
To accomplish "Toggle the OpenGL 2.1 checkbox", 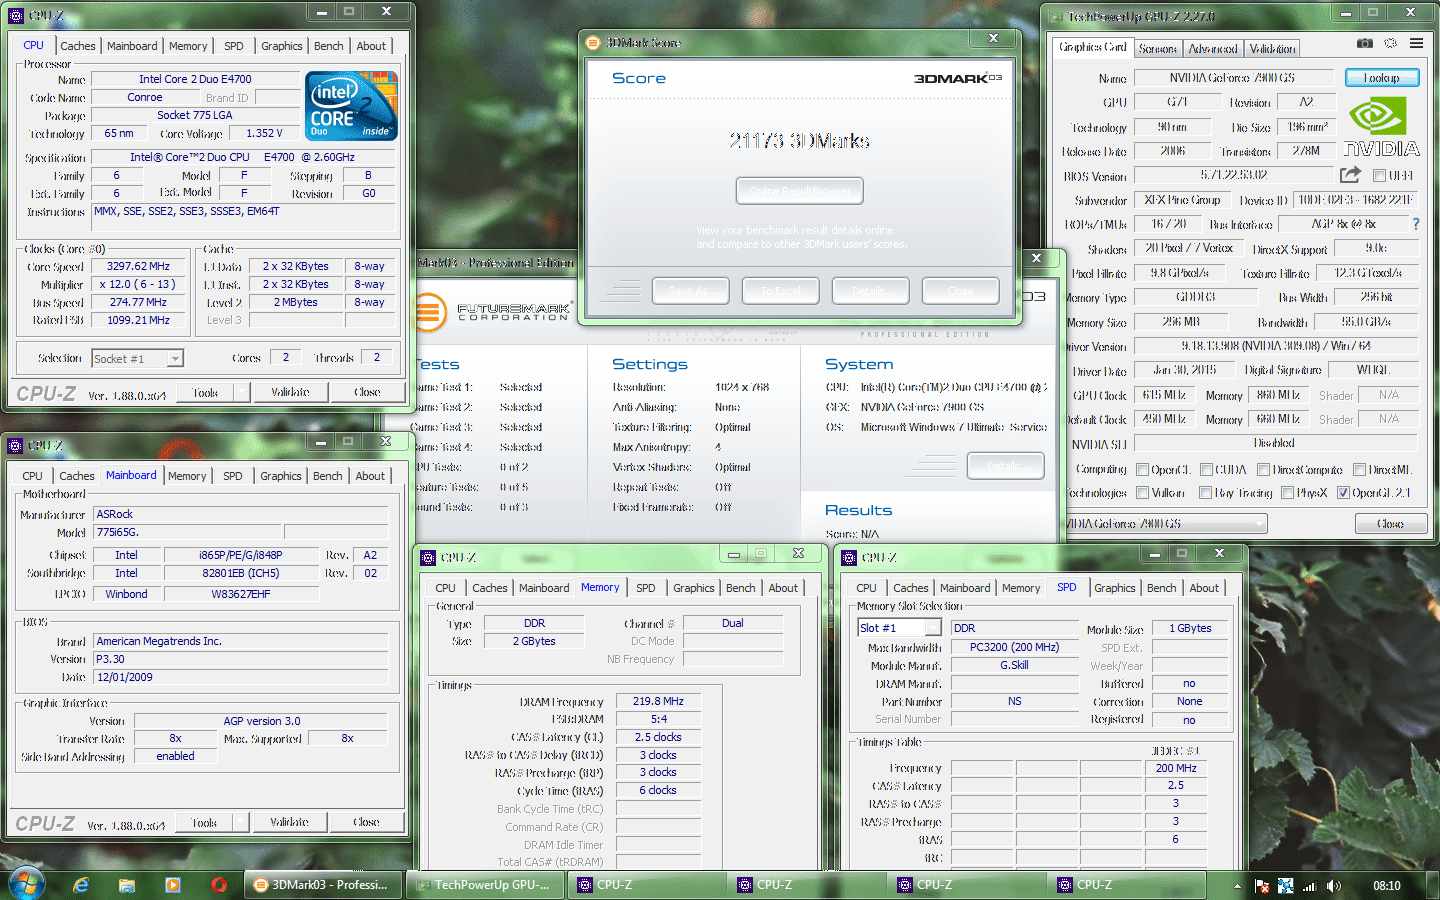I will (1343, 492).
